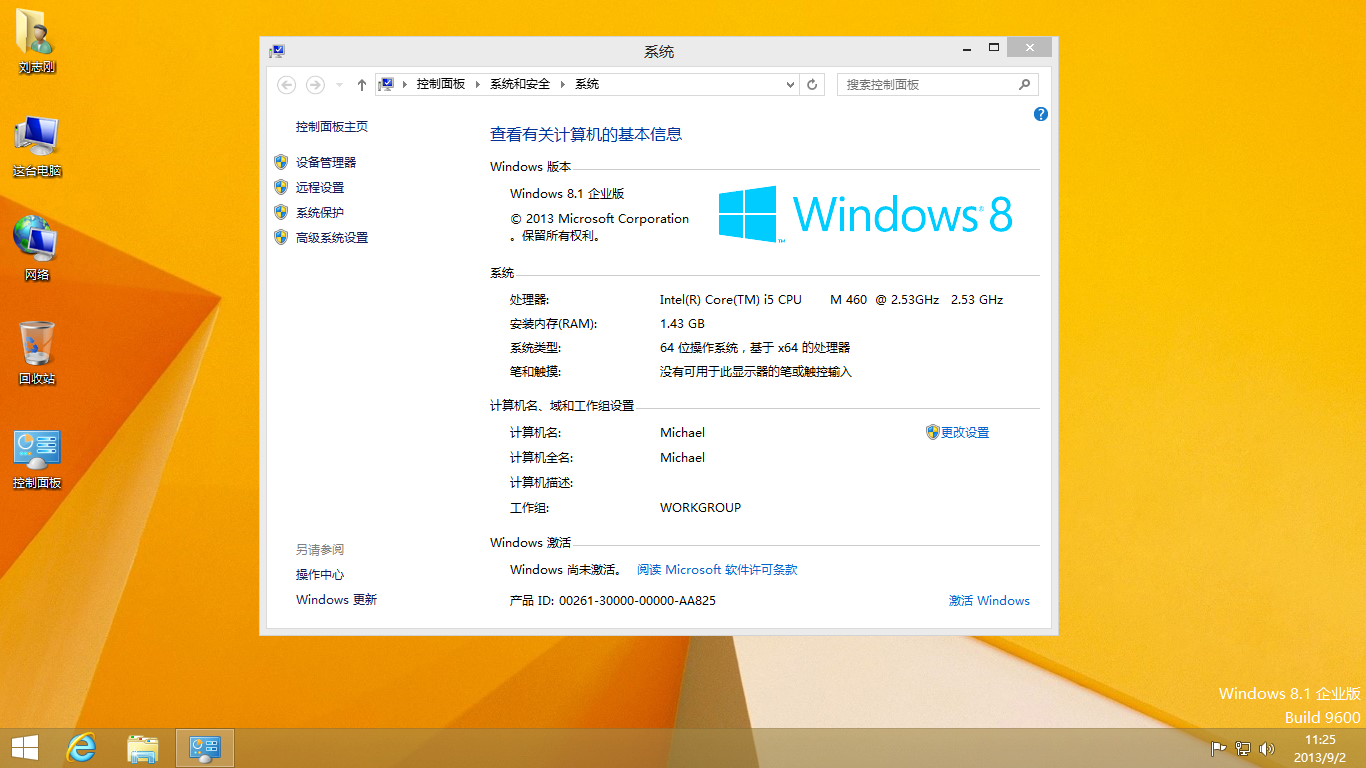Open 控制面板主页 link
This screenshot has height=768, width=1366.
coord(332,127)
